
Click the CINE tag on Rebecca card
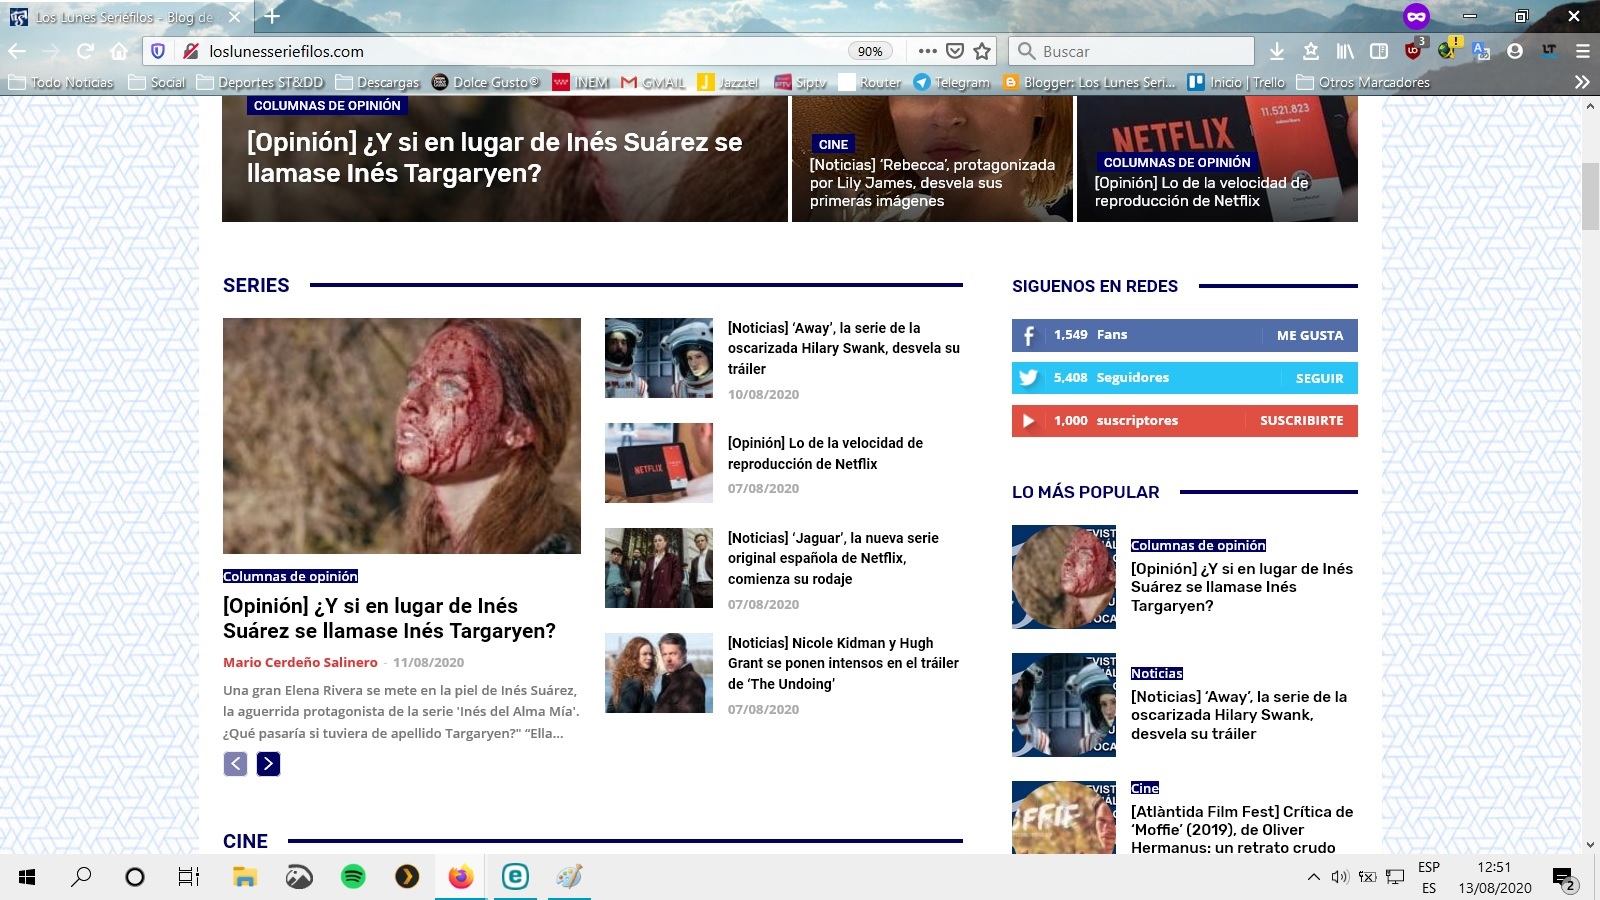pos(833,144)
